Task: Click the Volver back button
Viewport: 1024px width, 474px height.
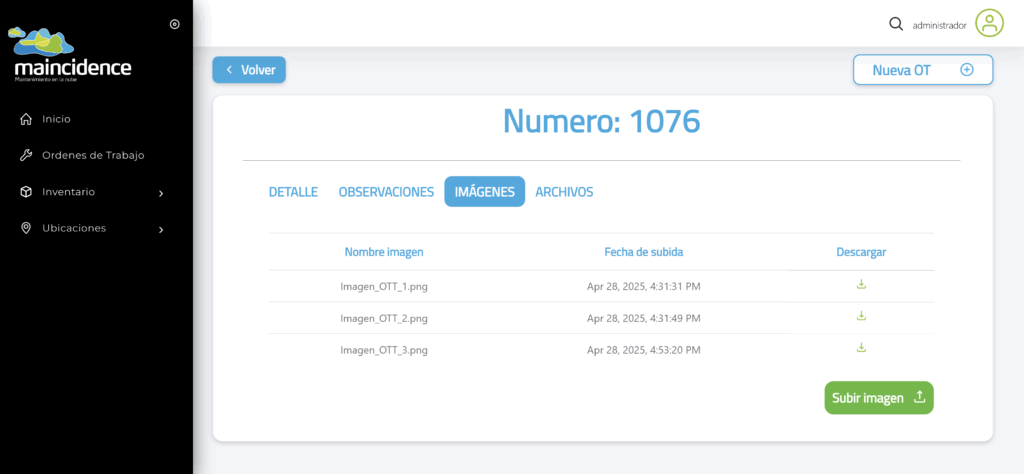Action: point(249,70)
